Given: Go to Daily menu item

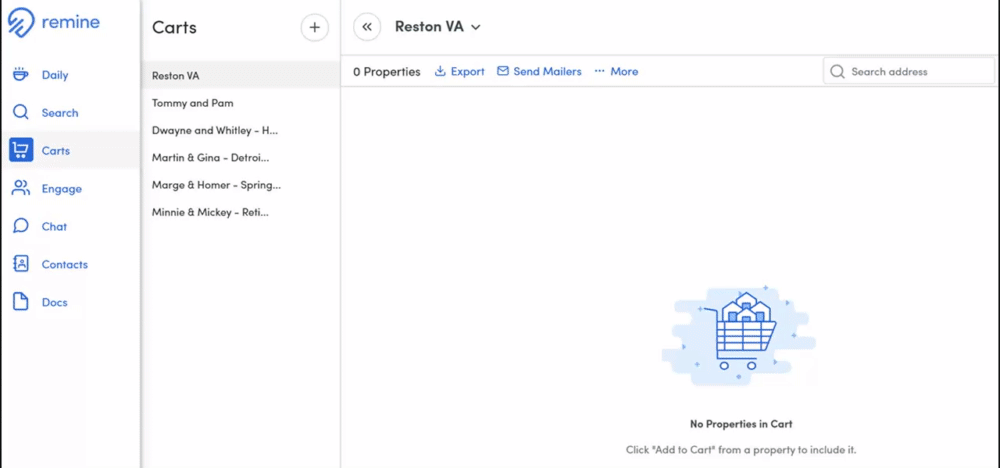Looking at the screenshot, I should [55, 75].
